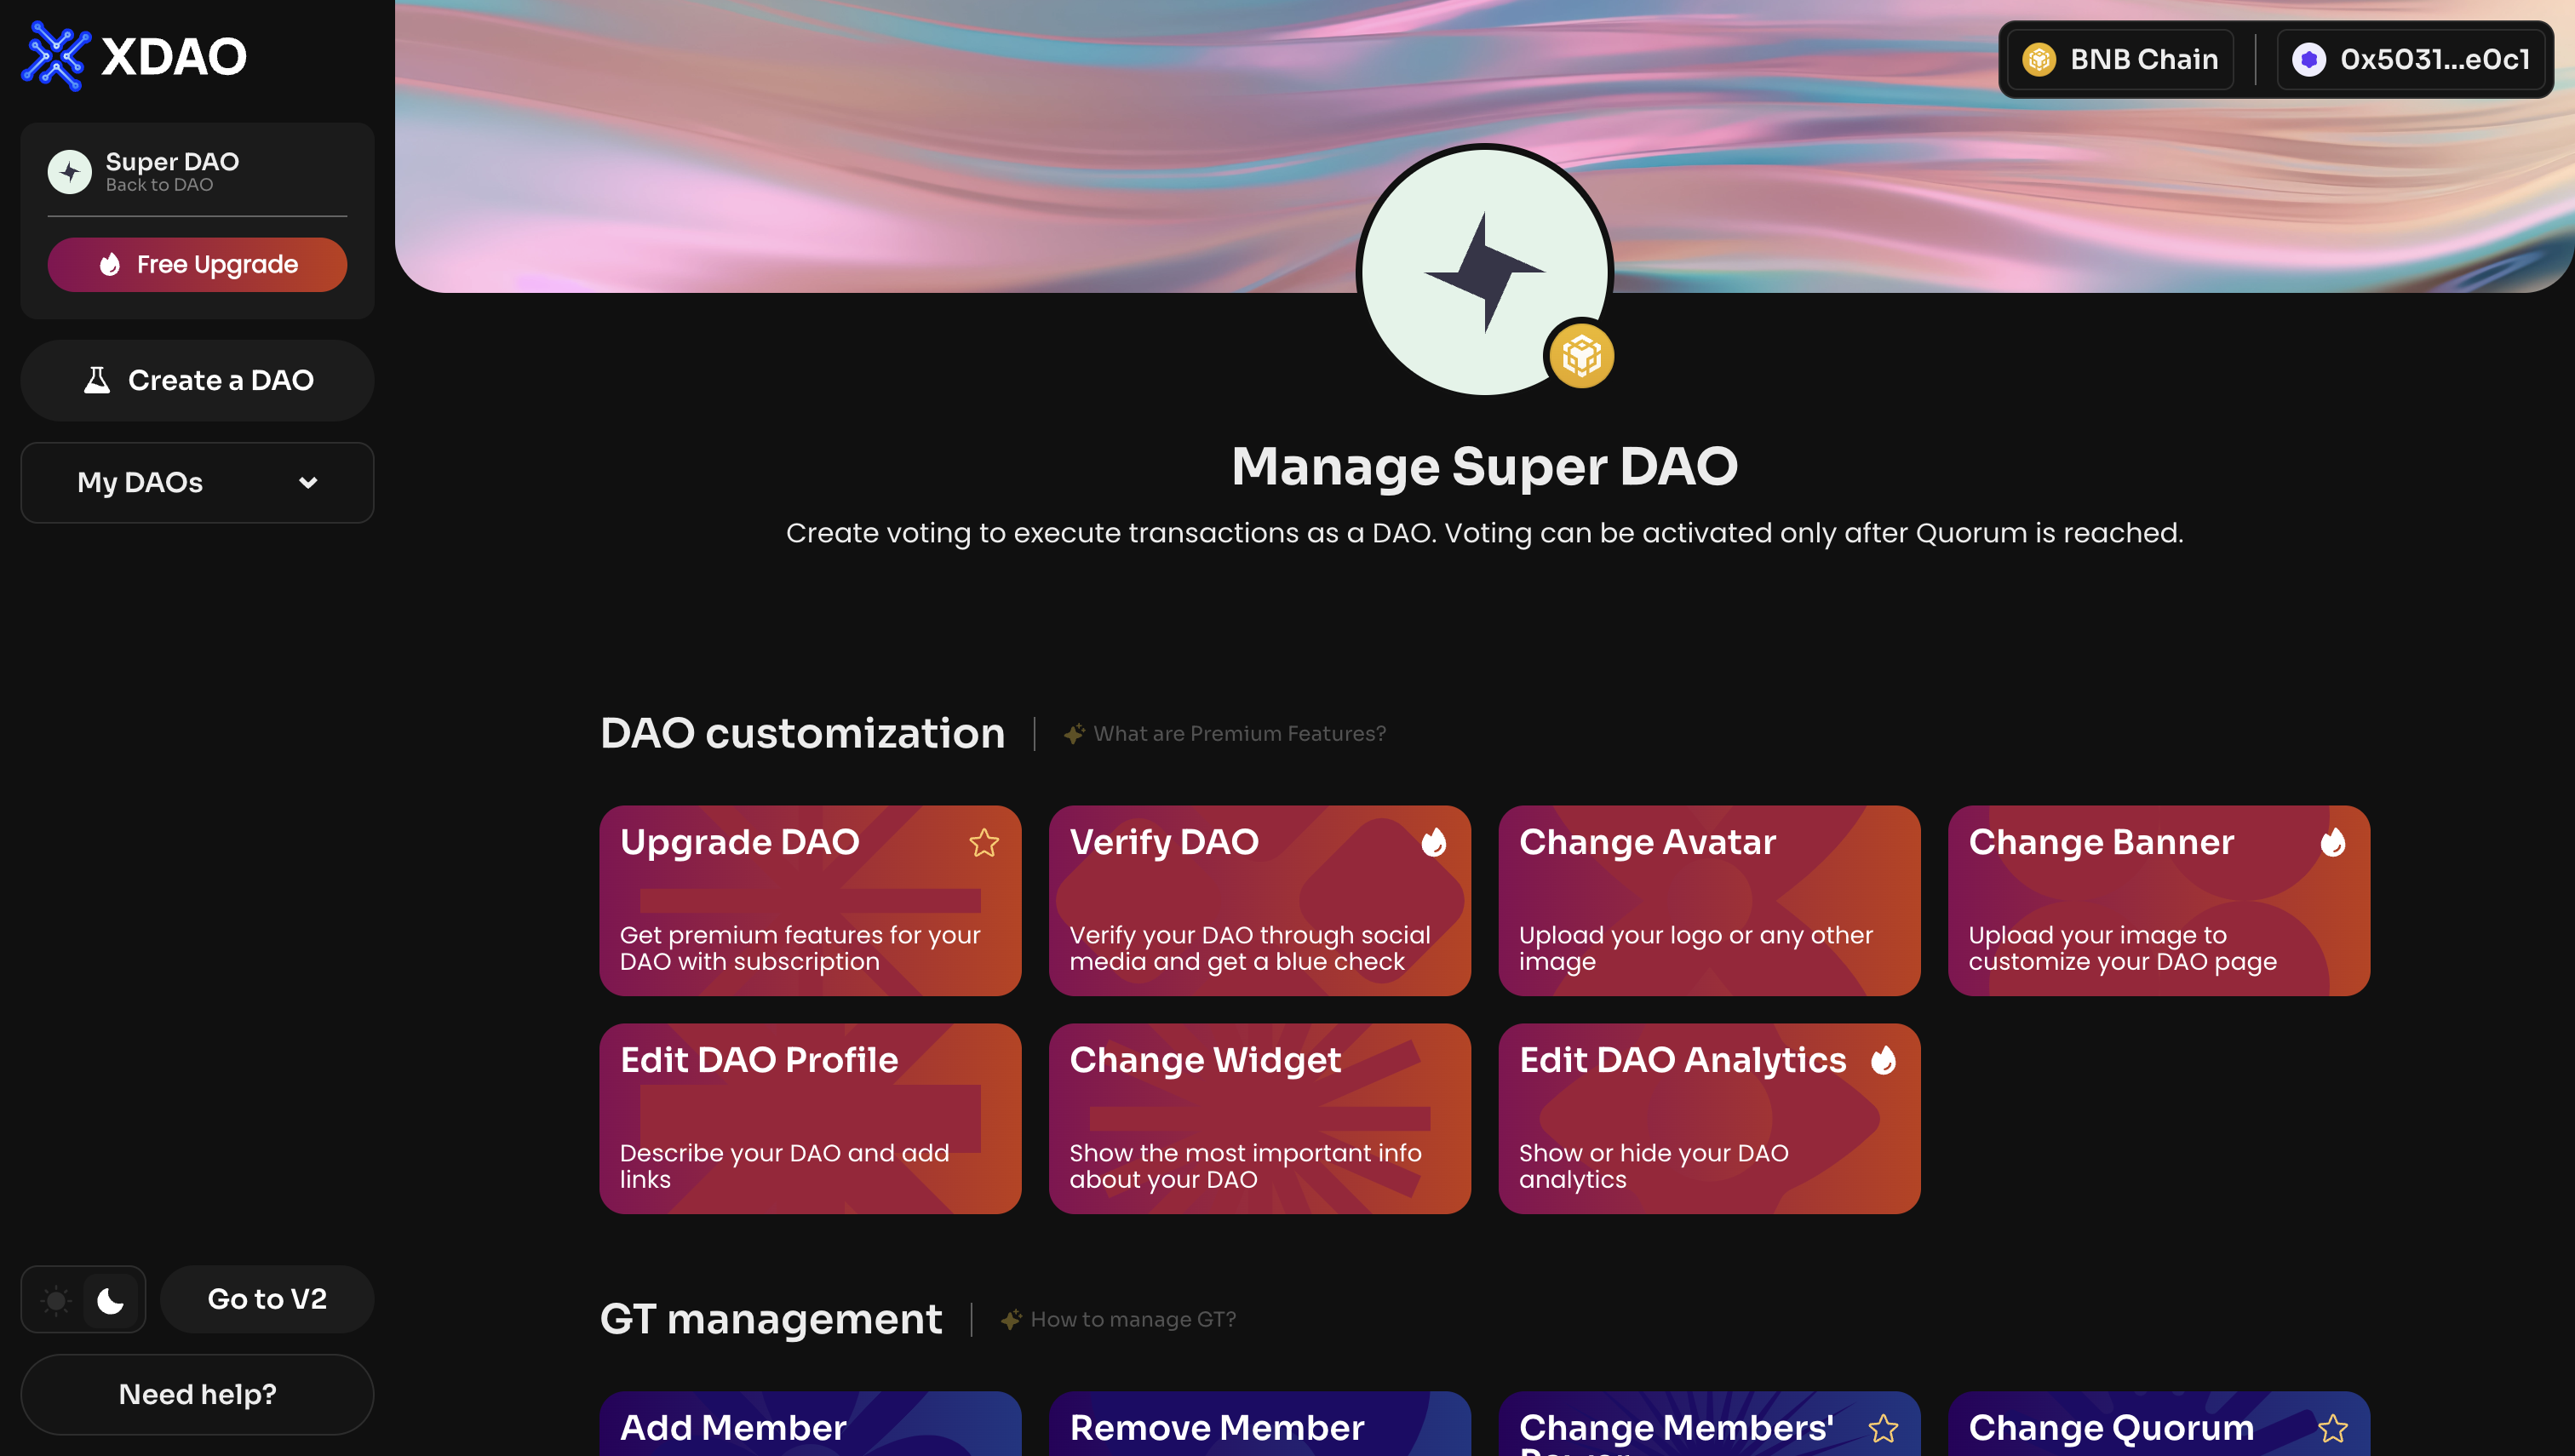Click the sparkle icon beside What are Premium Features

click(x=1074, y=733)
